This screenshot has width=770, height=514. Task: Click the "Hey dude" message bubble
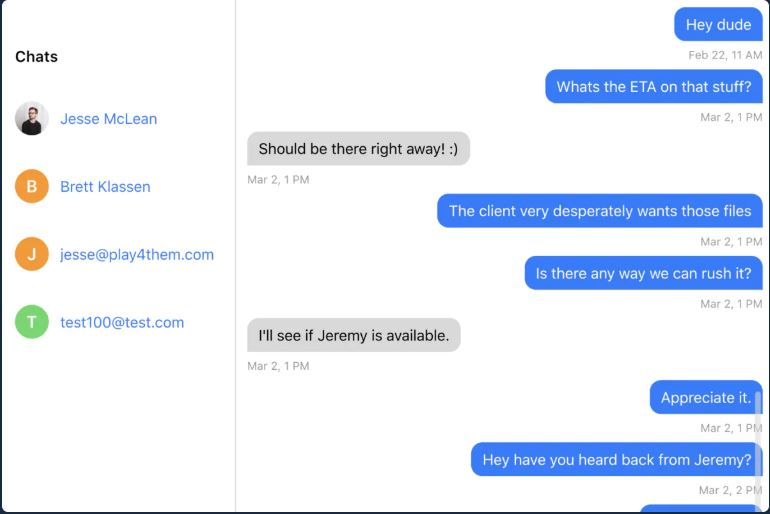pyautogui.click(x=718, y=25)
